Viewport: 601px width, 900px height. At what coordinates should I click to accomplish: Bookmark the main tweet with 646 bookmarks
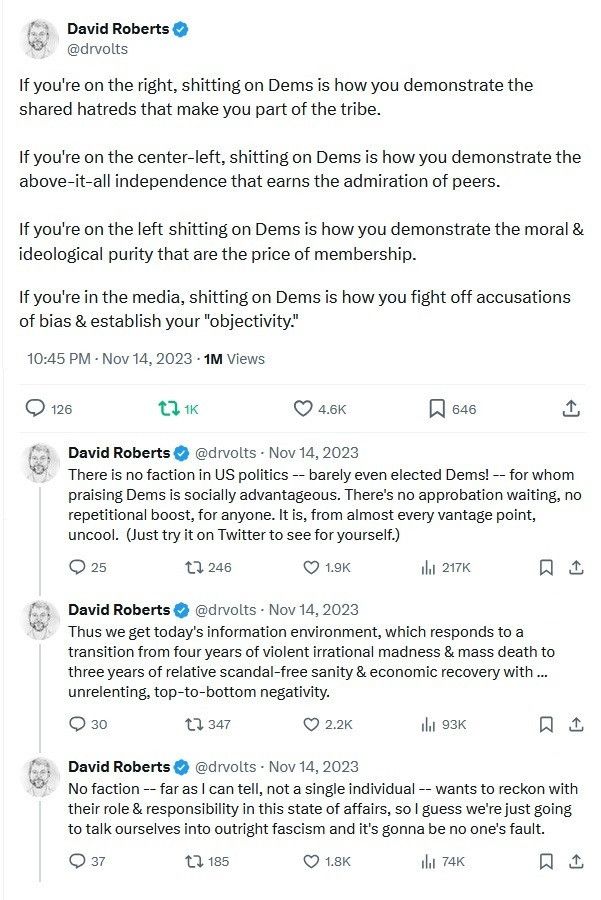pyautogui.click(x=437, y=408)
